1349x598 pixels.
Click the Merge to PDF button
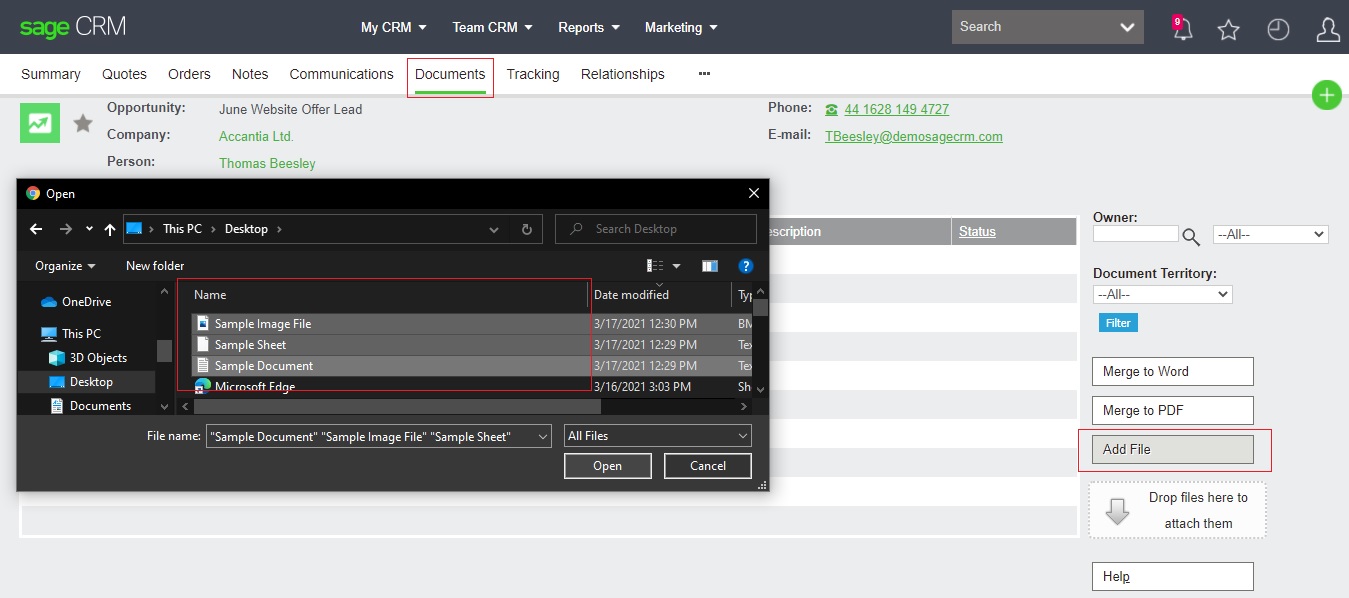pyautogui.click(x=1172, y=409)
